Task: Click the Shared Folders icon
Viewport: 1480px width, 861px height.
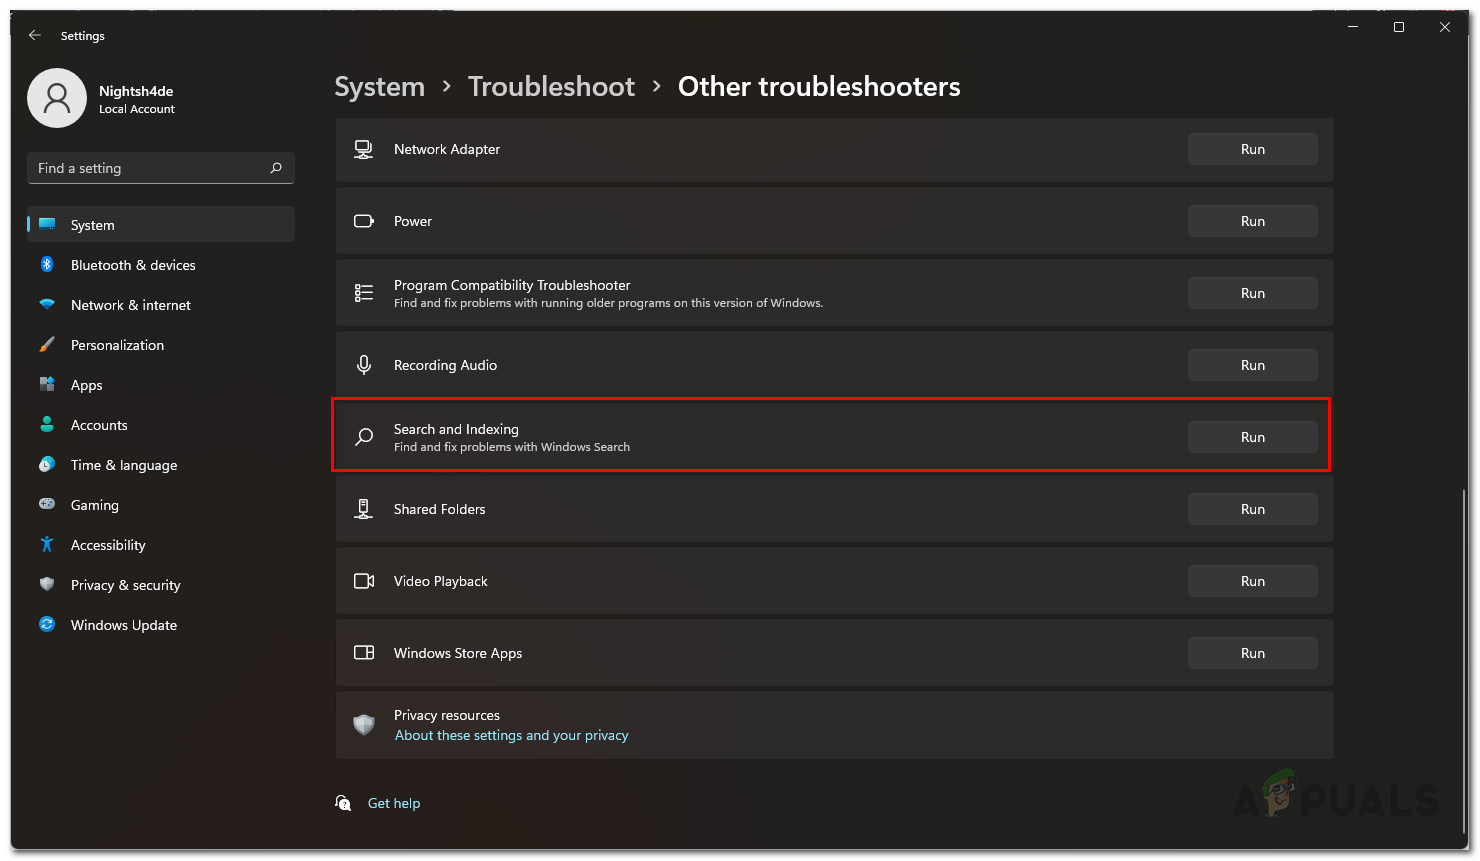Action: tap(364, 509)
